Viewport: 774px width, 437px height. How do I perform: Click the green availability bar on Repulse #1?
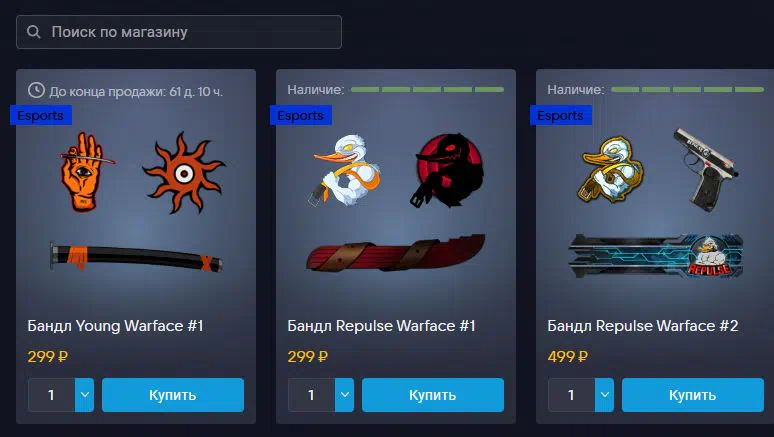427,89
